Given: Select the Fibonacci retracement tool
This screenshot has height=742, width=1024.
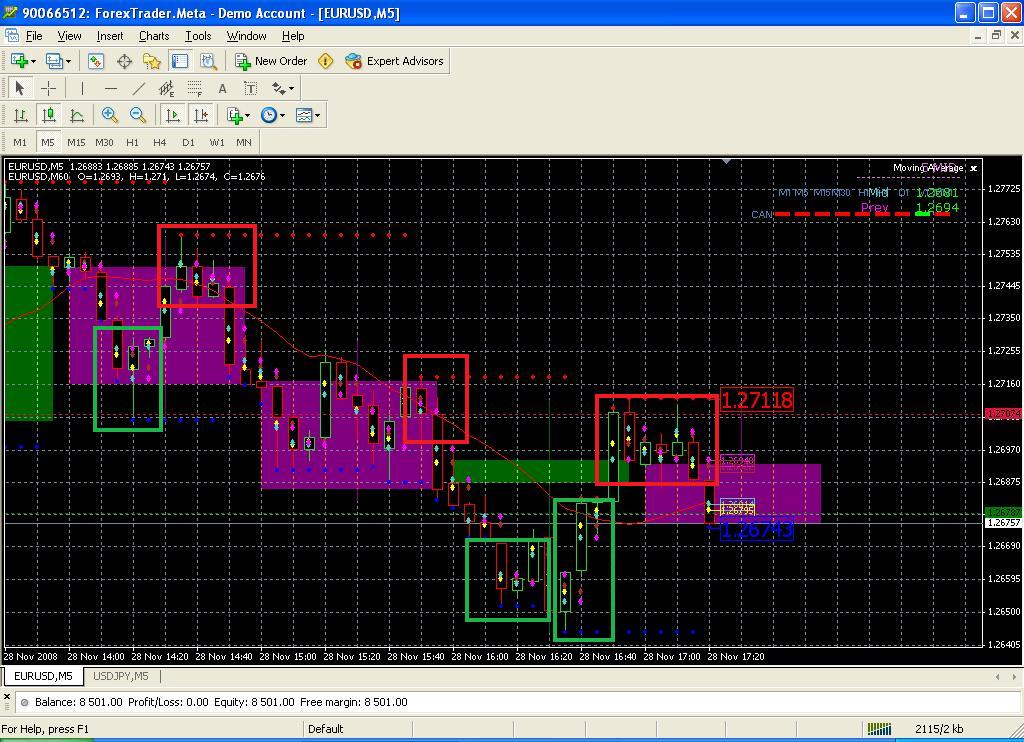Looking at the screenshot, I should point(195,88).
